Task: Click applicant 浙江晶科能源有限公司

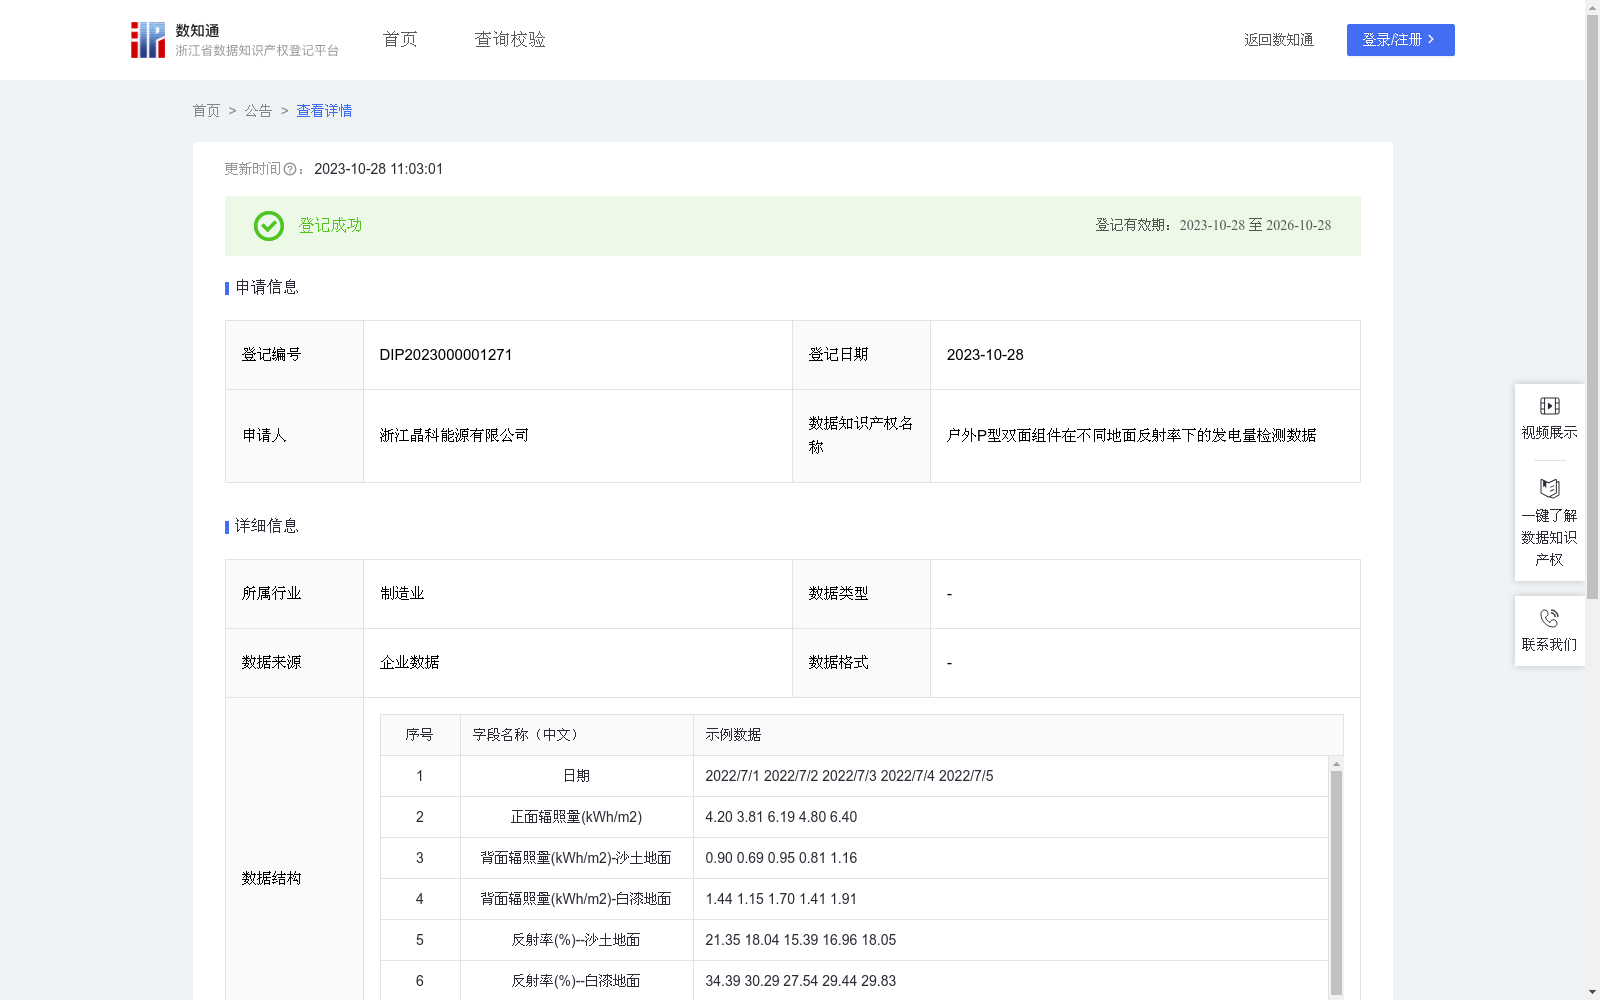Action: pos(454,436)
